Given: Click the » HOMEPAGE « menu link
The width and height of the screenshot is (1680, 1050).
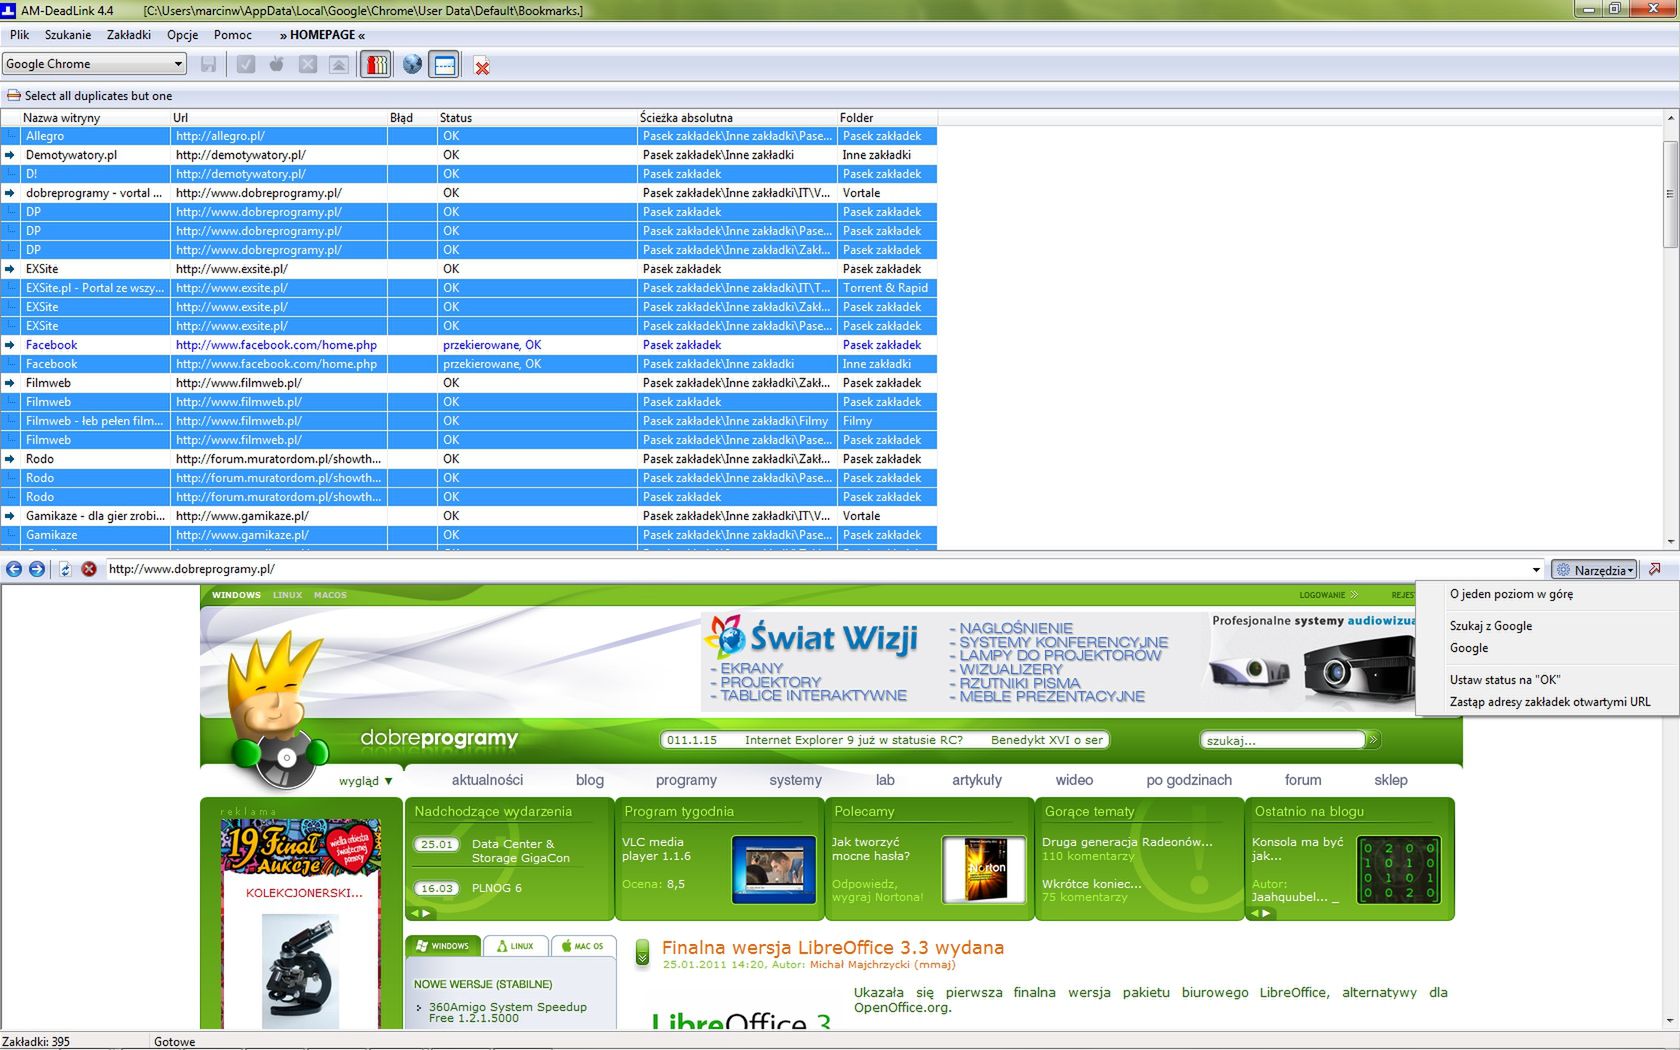Looking at the screenshot, I should [x=323, y=35].
